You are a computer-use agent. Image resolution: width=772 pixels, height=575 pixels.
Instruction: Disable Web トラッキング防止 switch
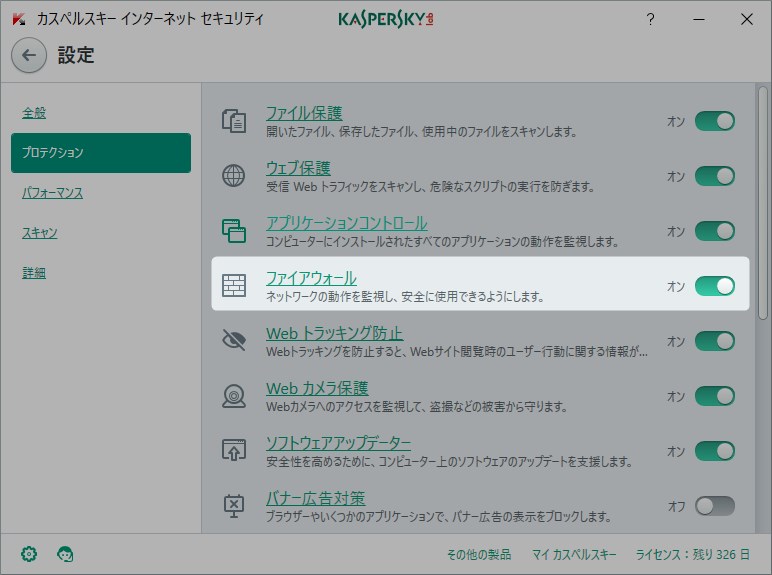point(715,341)
